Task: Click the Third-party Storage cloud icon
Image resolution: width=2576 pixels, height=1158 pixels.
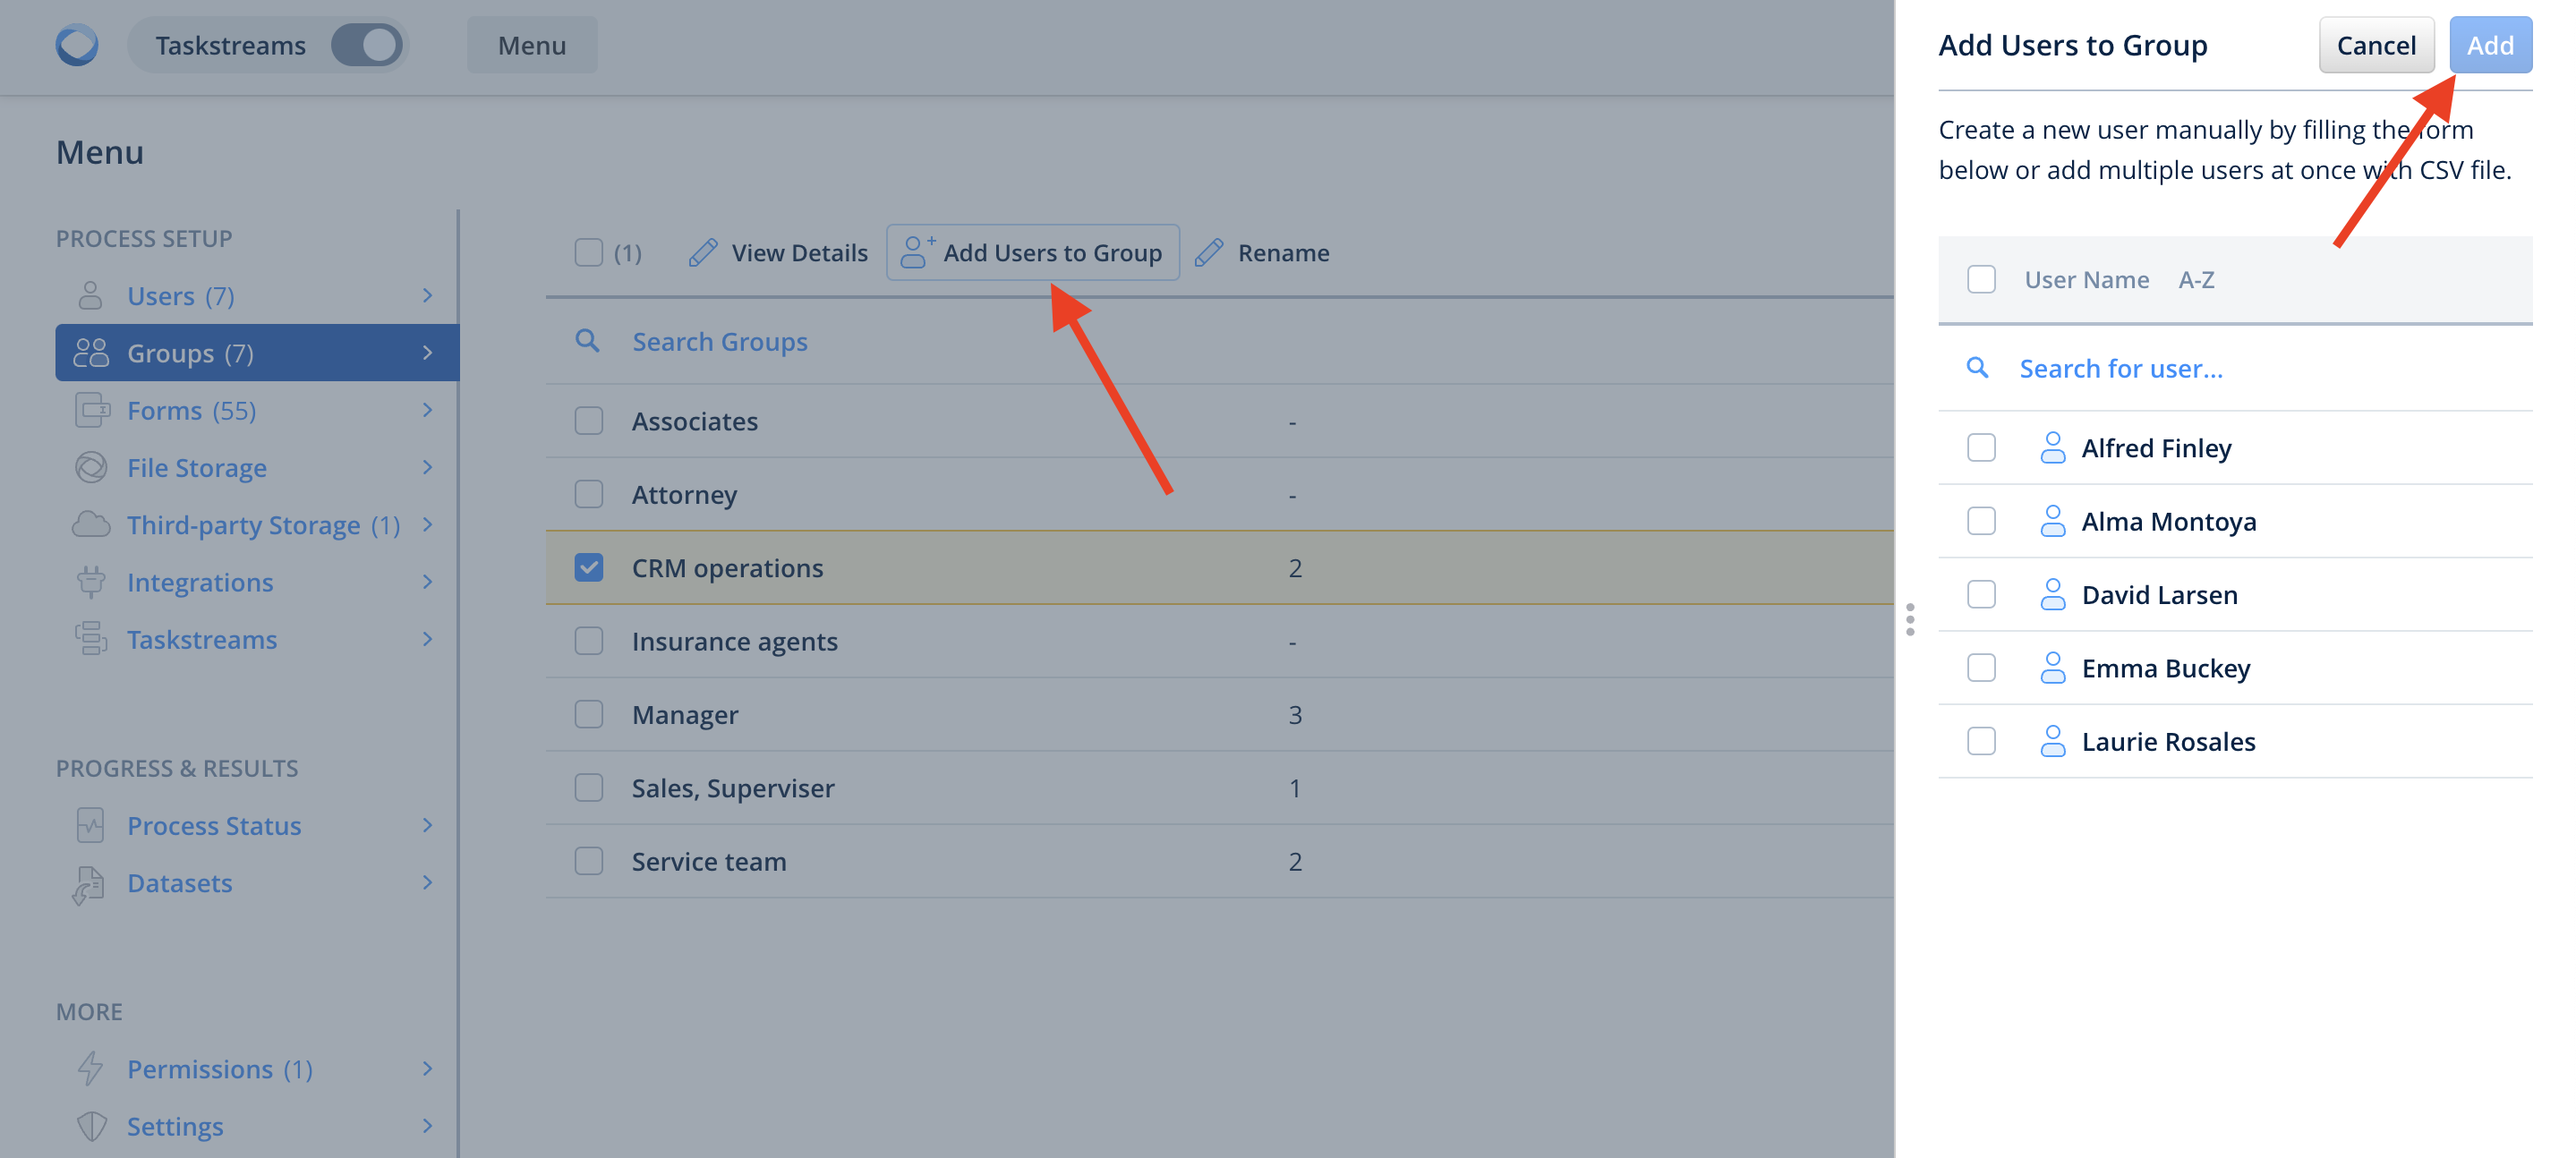Action: tap(91, 524)
